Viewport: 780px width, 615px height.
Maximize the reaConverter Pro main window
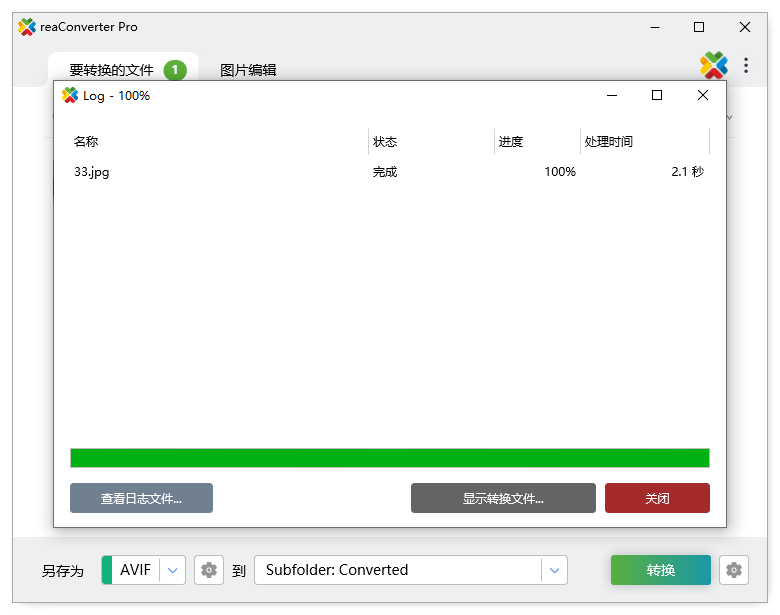click(698, 27)
